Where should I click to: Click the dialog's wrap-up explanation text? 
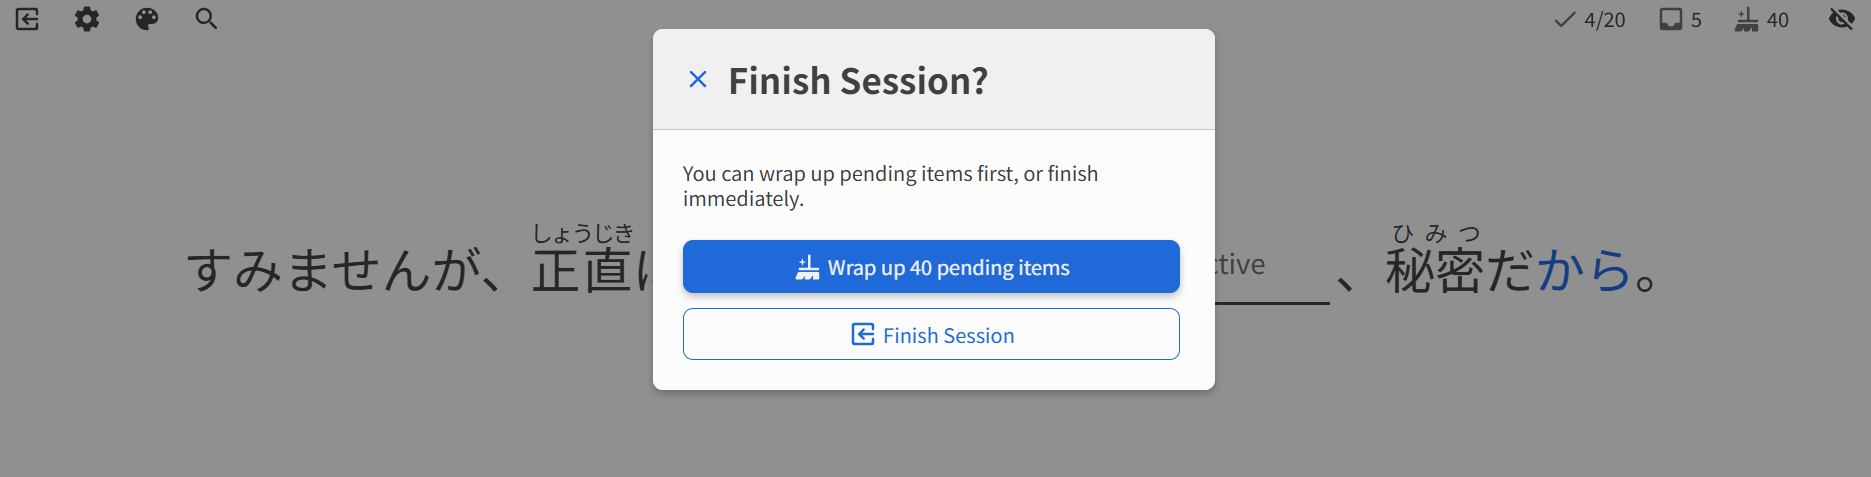(890, 186)
